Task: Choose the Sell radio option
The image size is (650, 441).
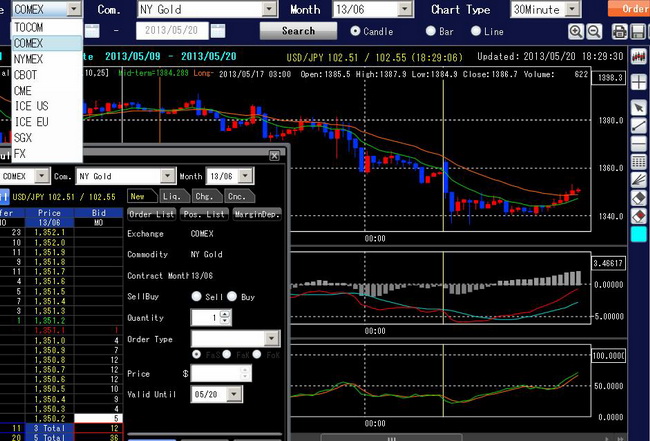Action: click(196, 296)
